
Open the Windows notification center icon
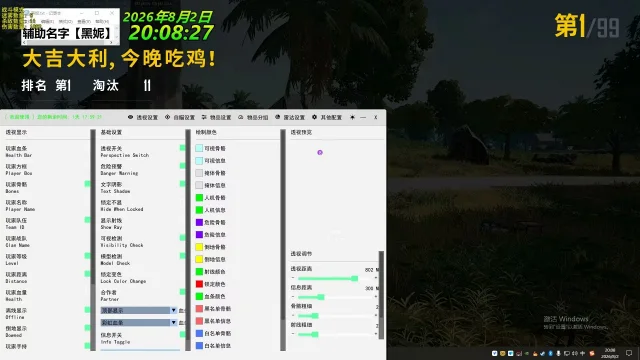629,353
